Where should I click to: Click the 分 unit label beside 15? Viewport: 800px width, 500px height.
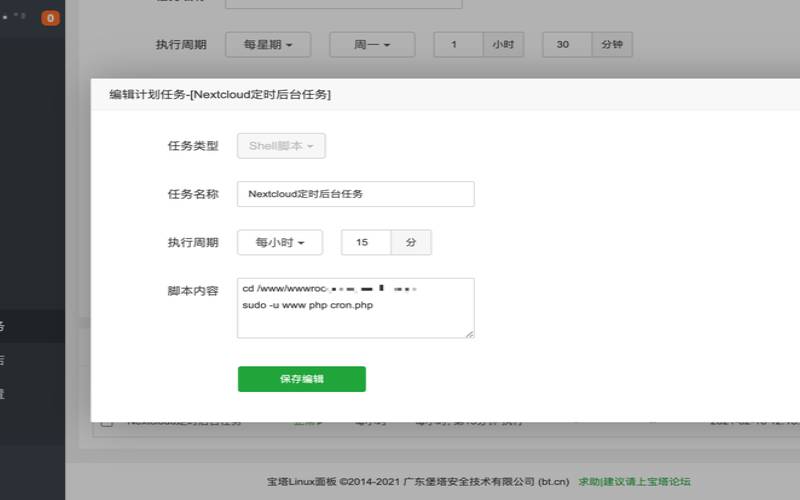411,242
